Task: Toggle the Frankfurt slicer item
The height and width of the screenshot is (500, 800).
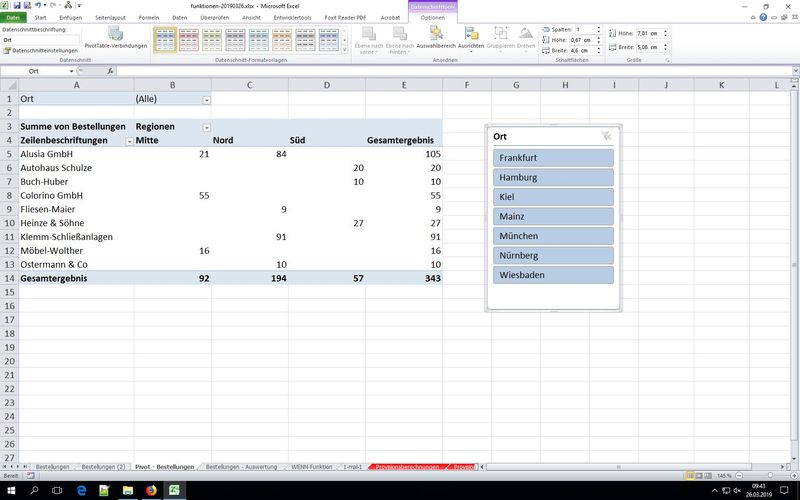Action: tap(553, 158)
